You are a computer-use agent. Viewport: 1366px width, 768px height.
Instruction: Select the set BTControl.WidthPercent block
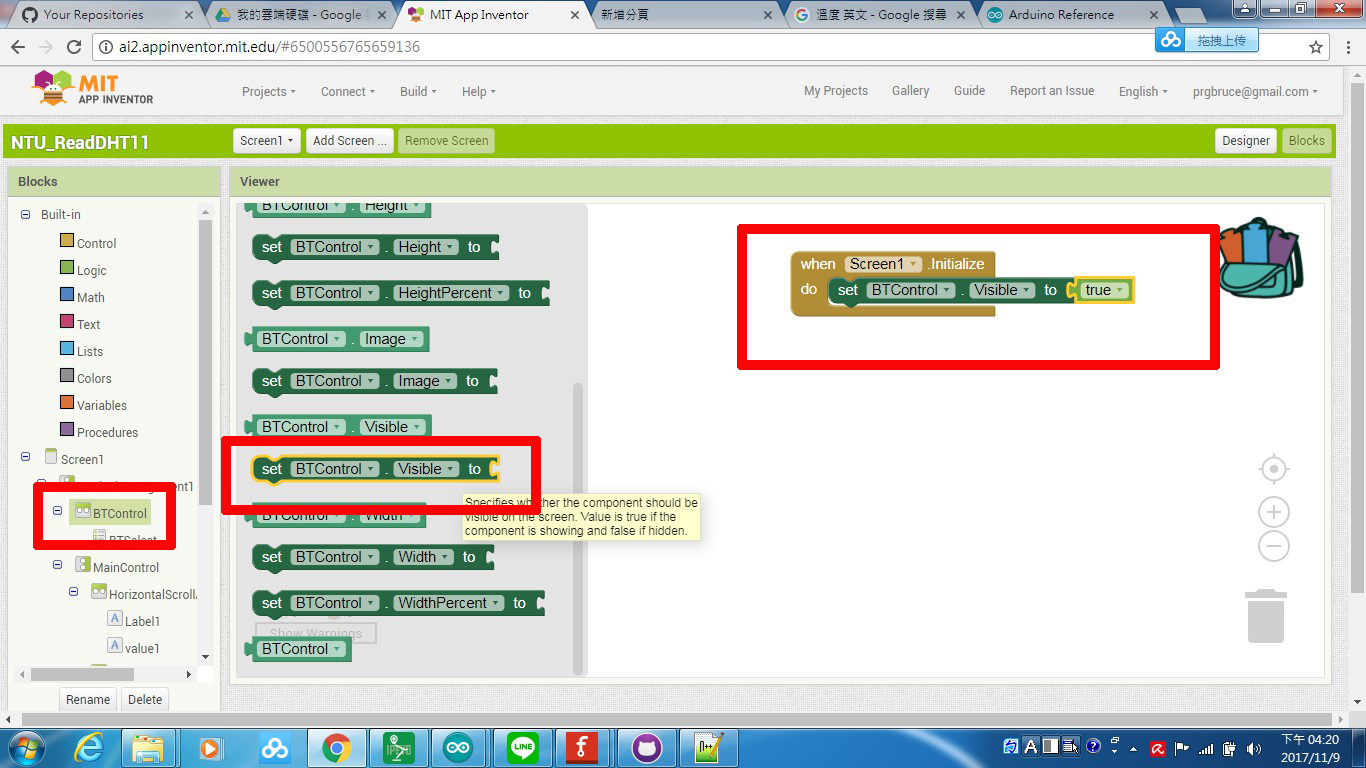coord(398,603)
